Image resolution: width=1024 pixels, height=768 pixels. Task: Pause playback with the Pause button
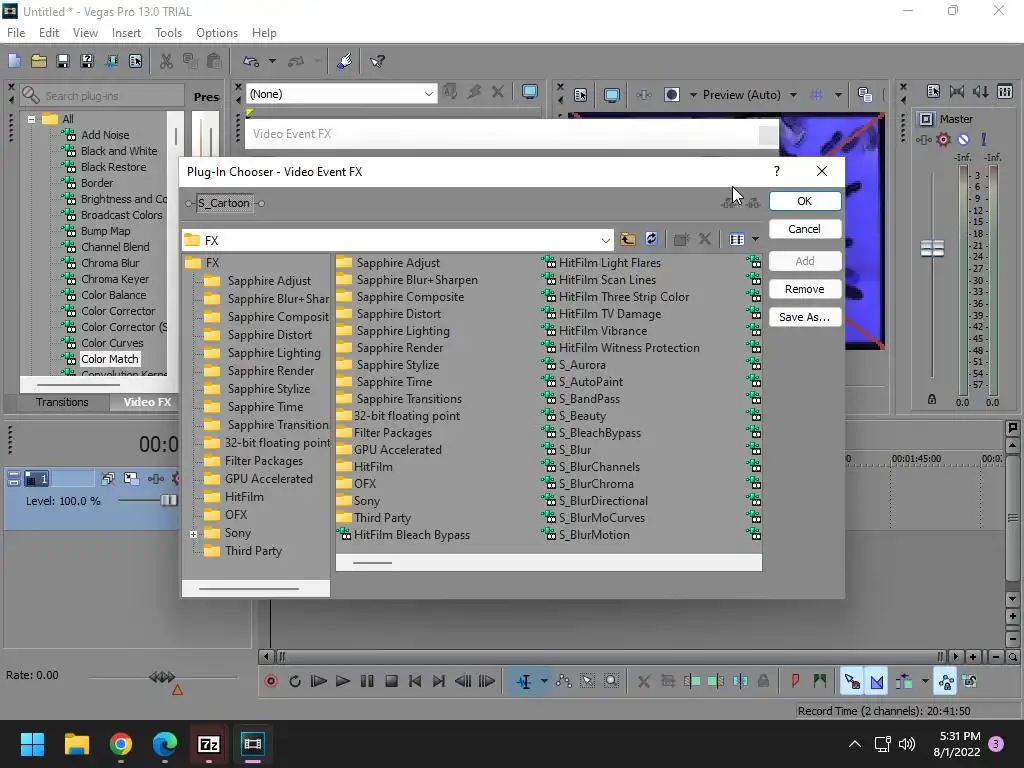coord(367,681)
